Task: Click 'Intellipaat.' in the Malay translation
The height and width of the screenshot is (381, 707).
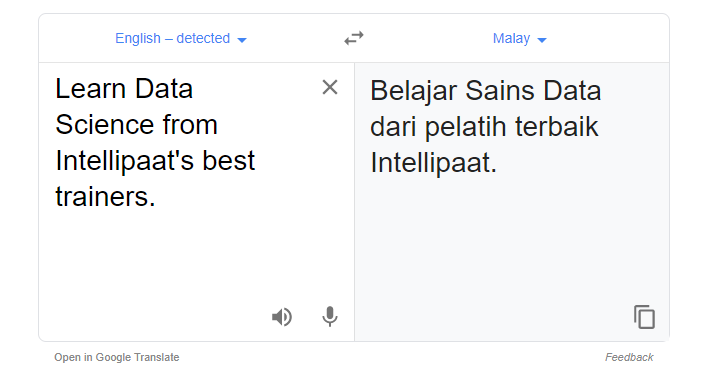Action: pyautogui.click(x=433, y=163)
